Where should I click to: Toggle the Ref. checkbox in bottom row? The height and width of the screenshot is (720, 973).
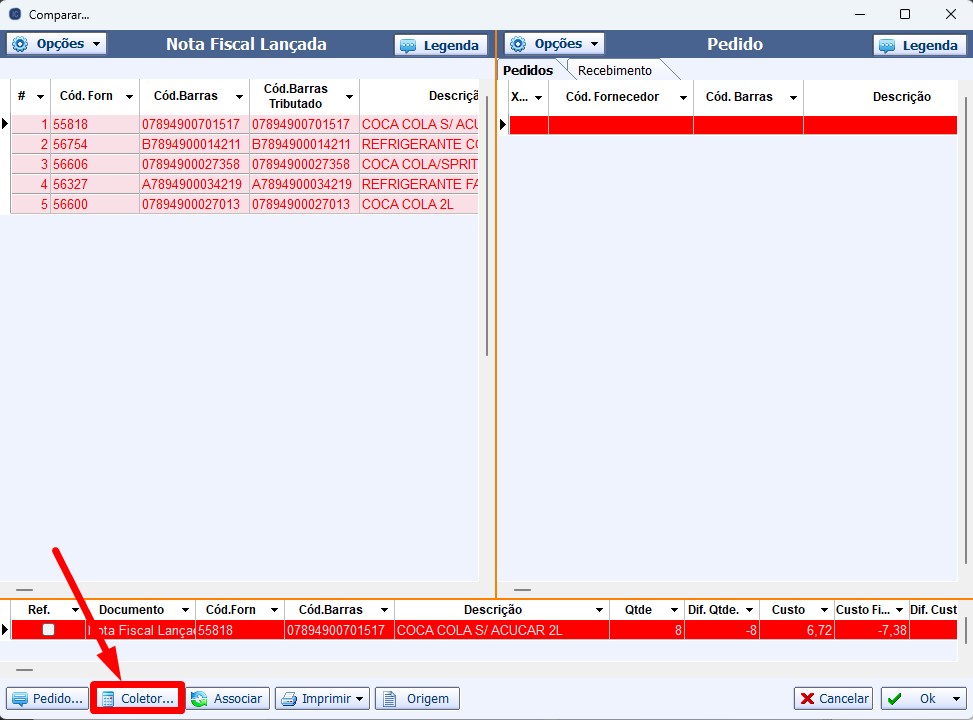[48, 630]
